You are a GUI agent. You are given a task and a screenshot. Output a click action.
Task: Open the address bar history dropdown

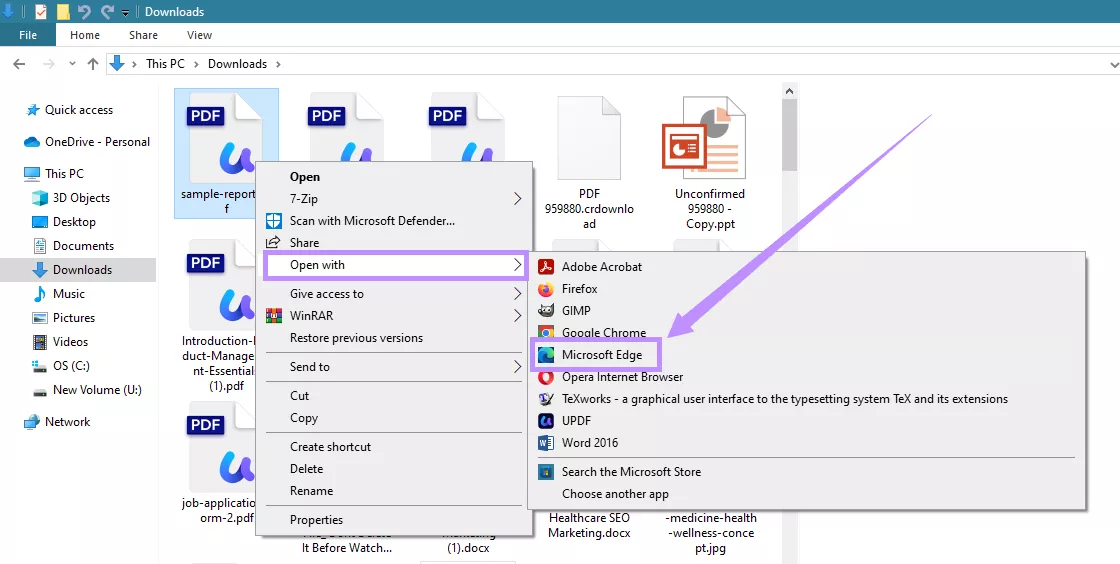(1115, 64)
